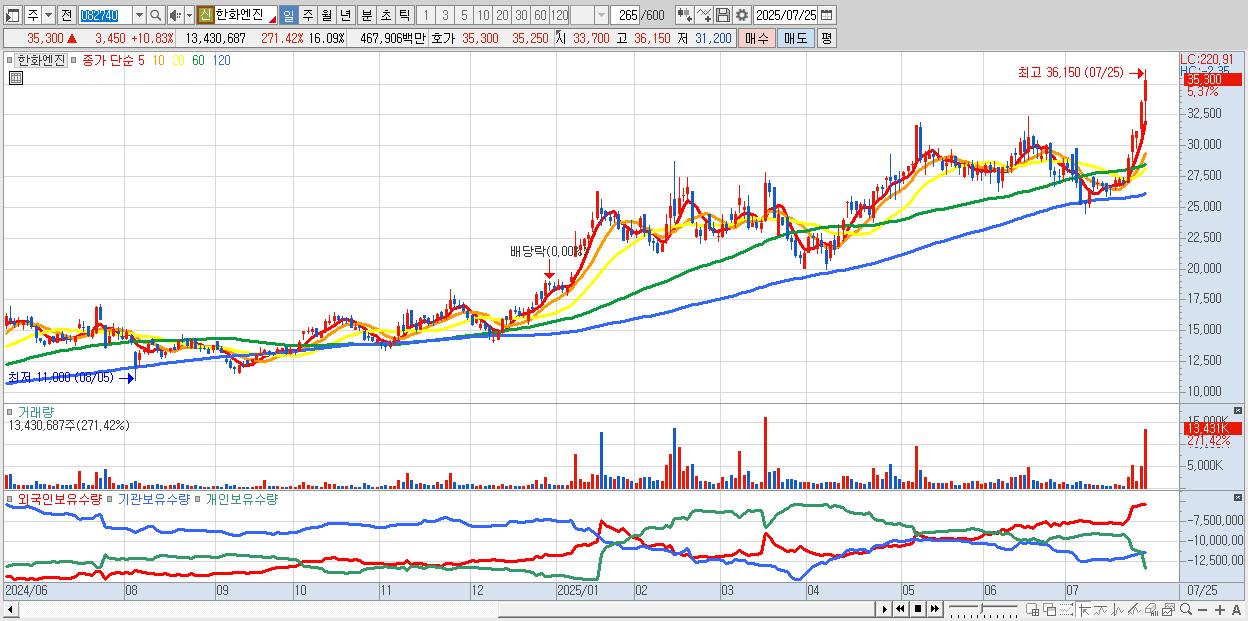This screenshot has width=1248, height=621.
Task: Select interval 120 tab
Action: (x=559, y=16)
